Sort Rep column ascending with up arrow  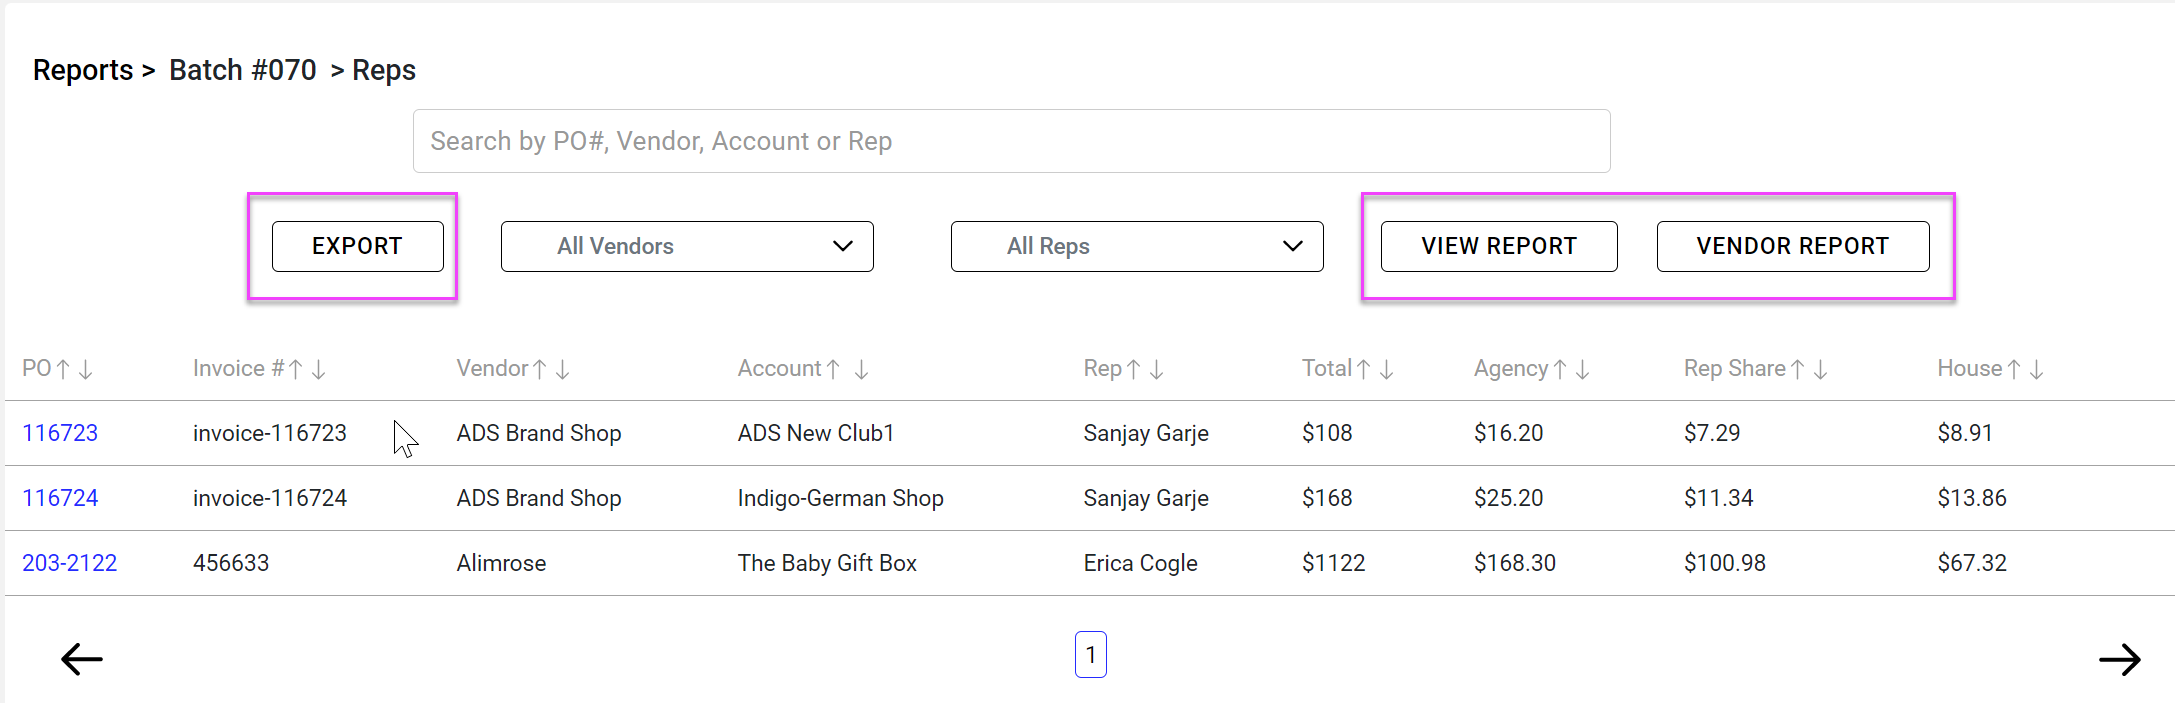tap(1133, 370)
